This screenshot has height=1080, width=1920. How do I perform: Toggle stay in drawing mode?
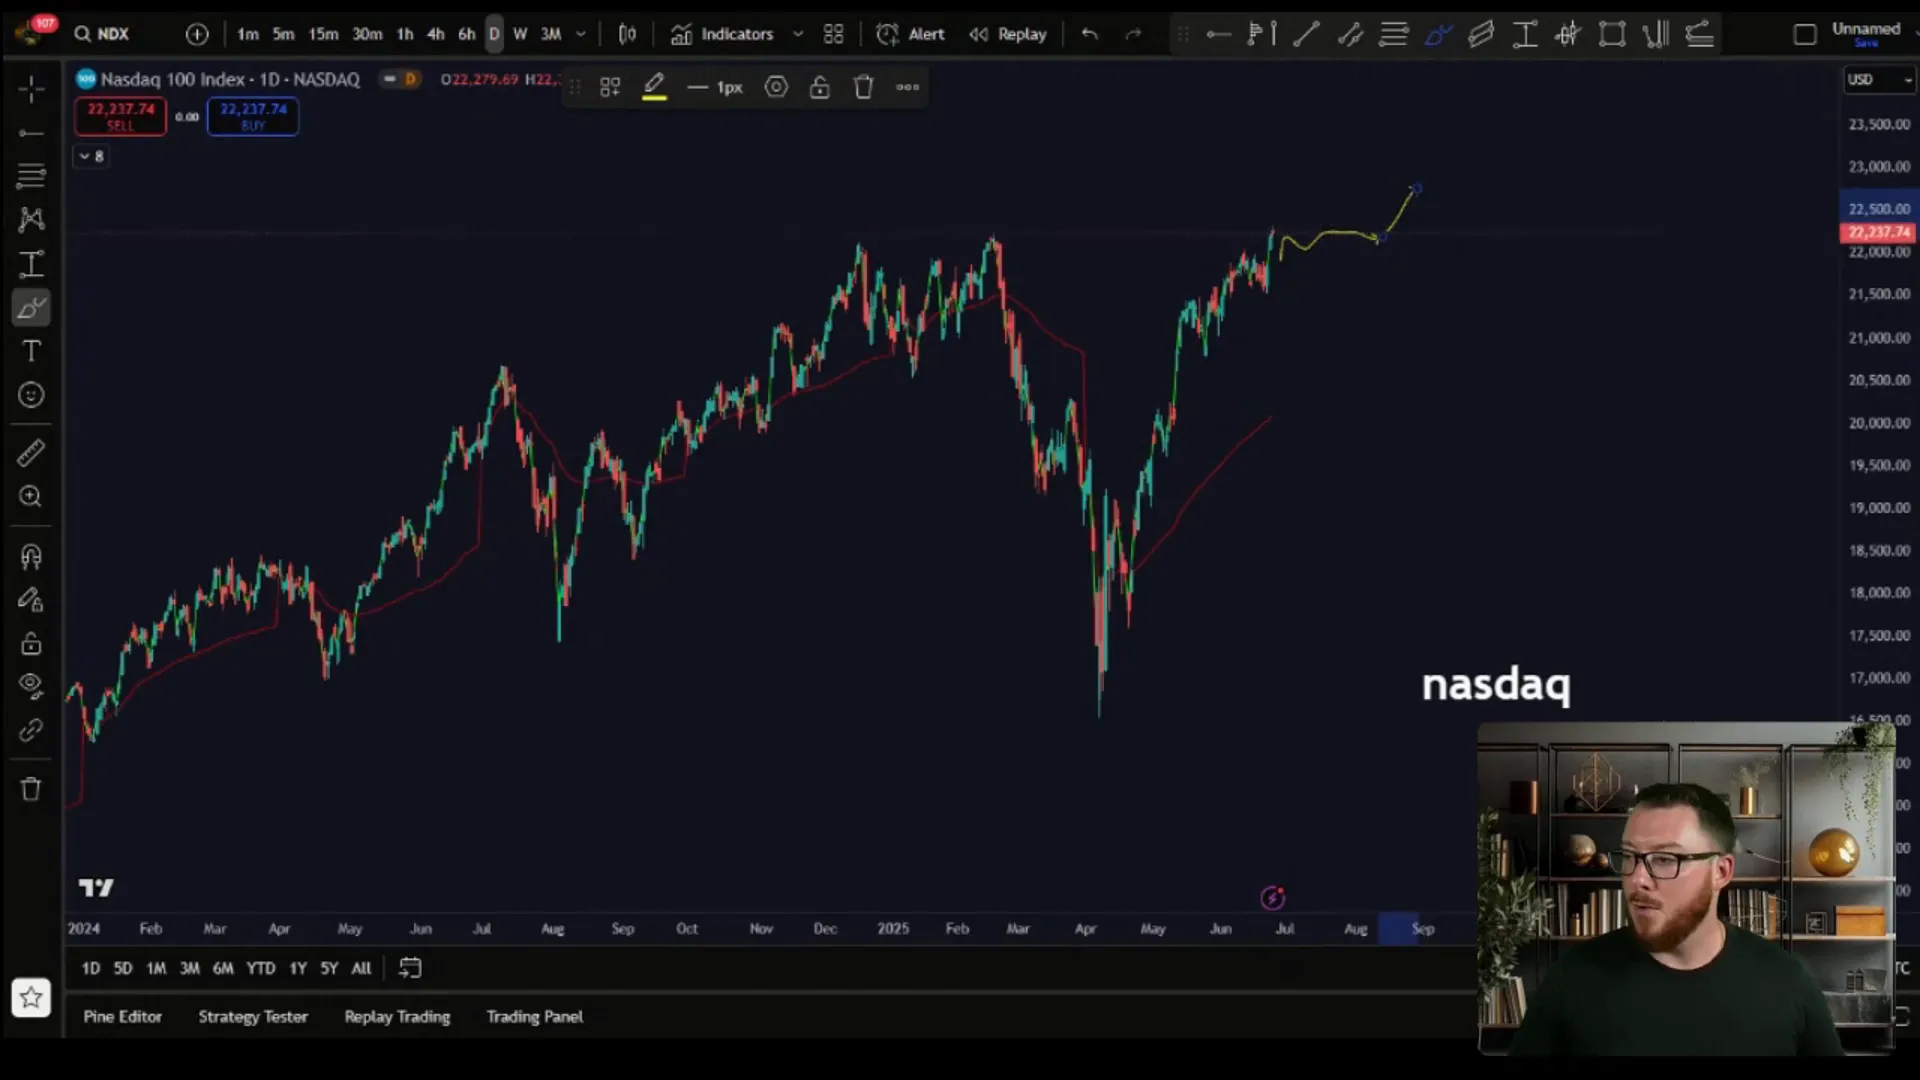click(31, 600)
